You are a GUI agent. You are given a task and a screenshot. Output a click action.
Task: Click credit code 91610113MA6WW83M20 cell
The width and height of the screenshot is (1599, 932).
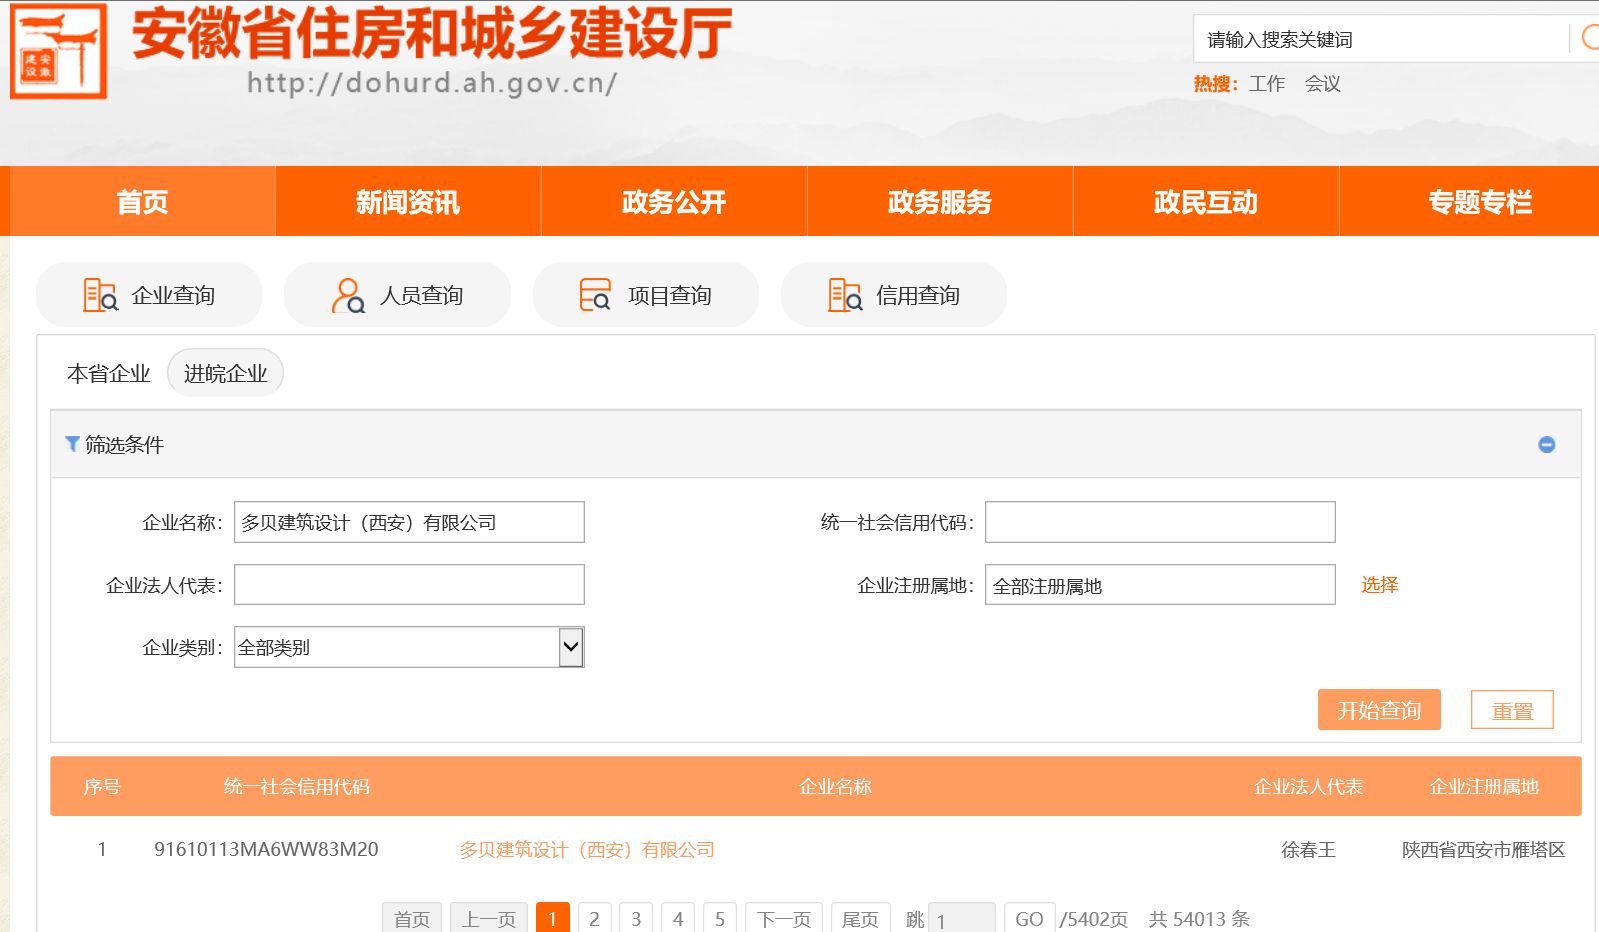266,850
